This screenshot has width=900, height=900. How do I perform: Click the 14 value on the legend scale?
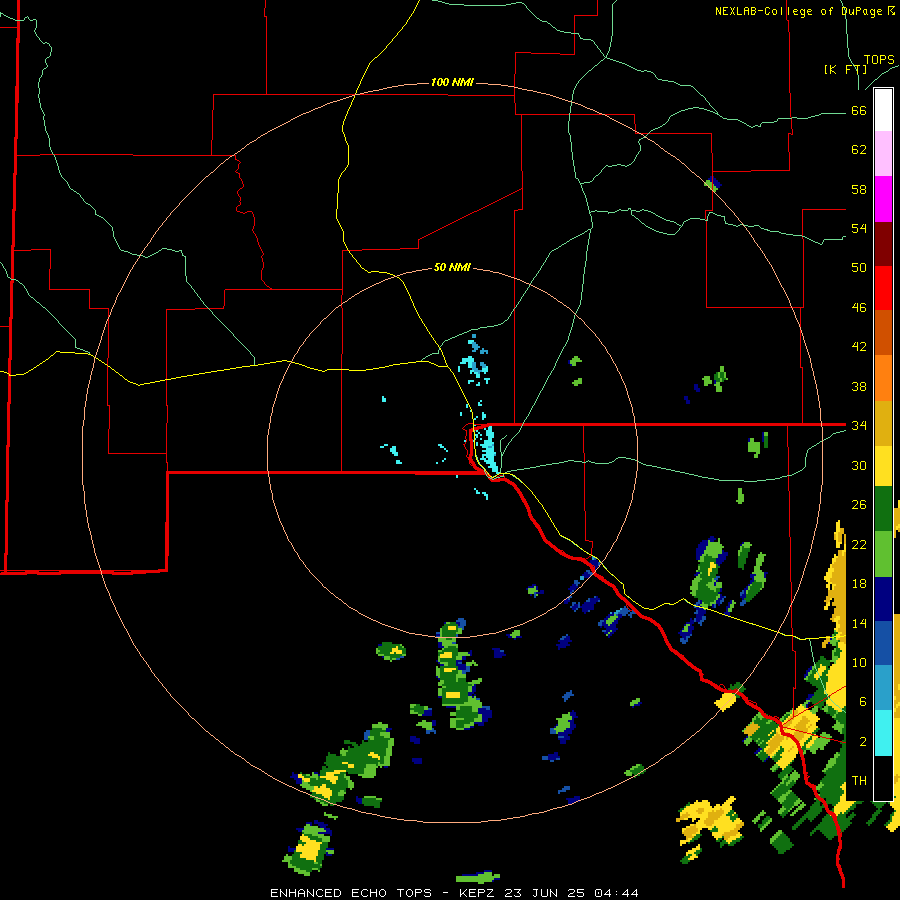[859, 623]
